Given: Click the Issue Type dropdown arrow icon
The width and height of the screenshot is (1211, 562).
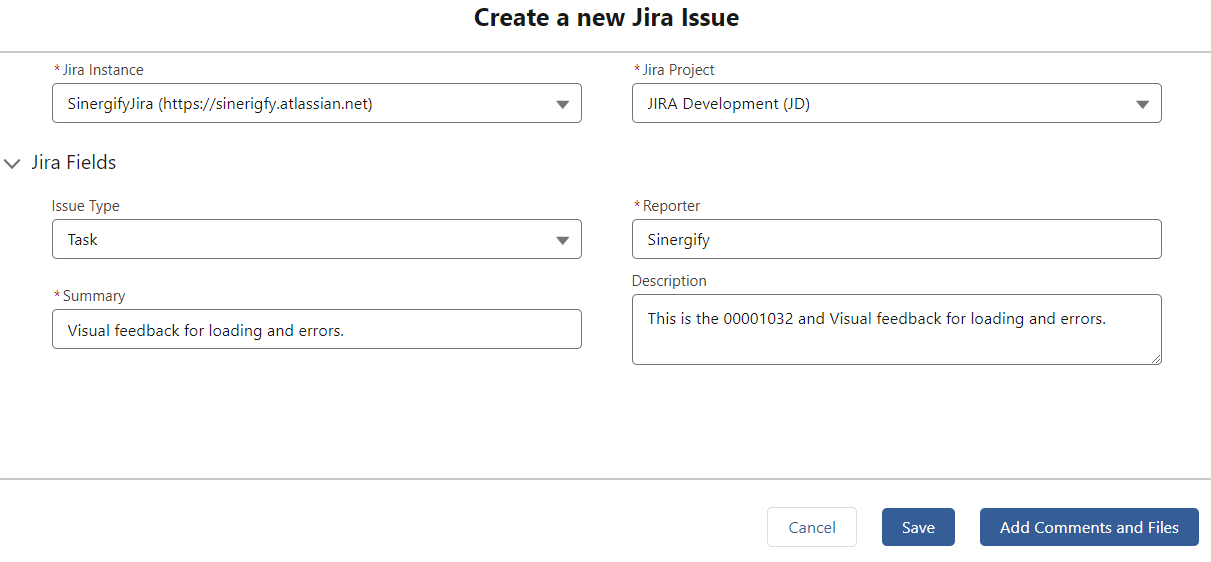Looking at the screenshot, I should coord(562,240).
